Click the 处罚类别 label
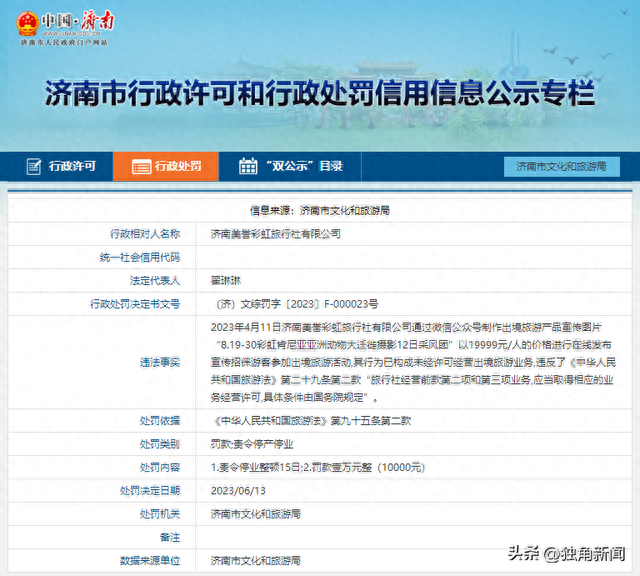Viewport: 640px width, 576px height. 160,444
